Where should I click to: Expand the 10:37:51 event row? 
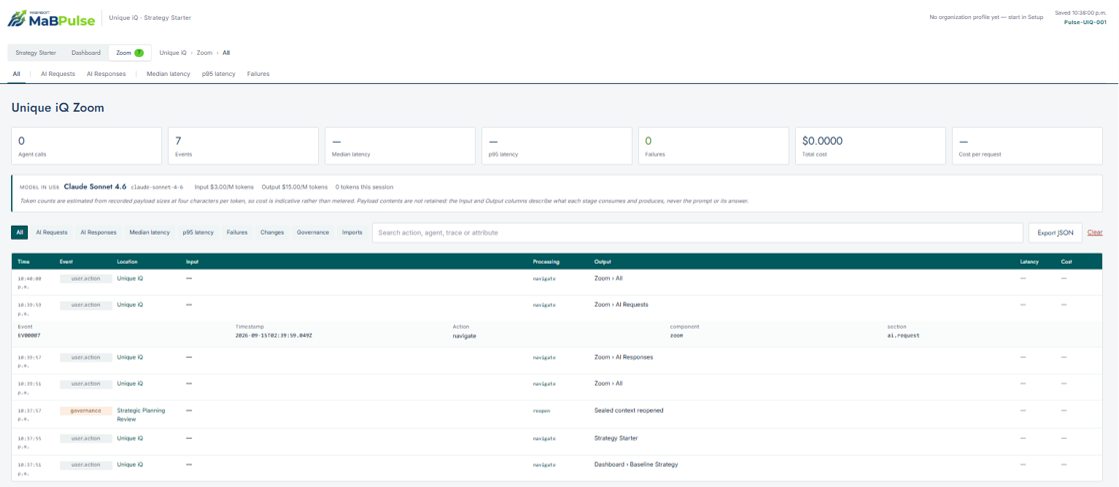pos(557,468)
